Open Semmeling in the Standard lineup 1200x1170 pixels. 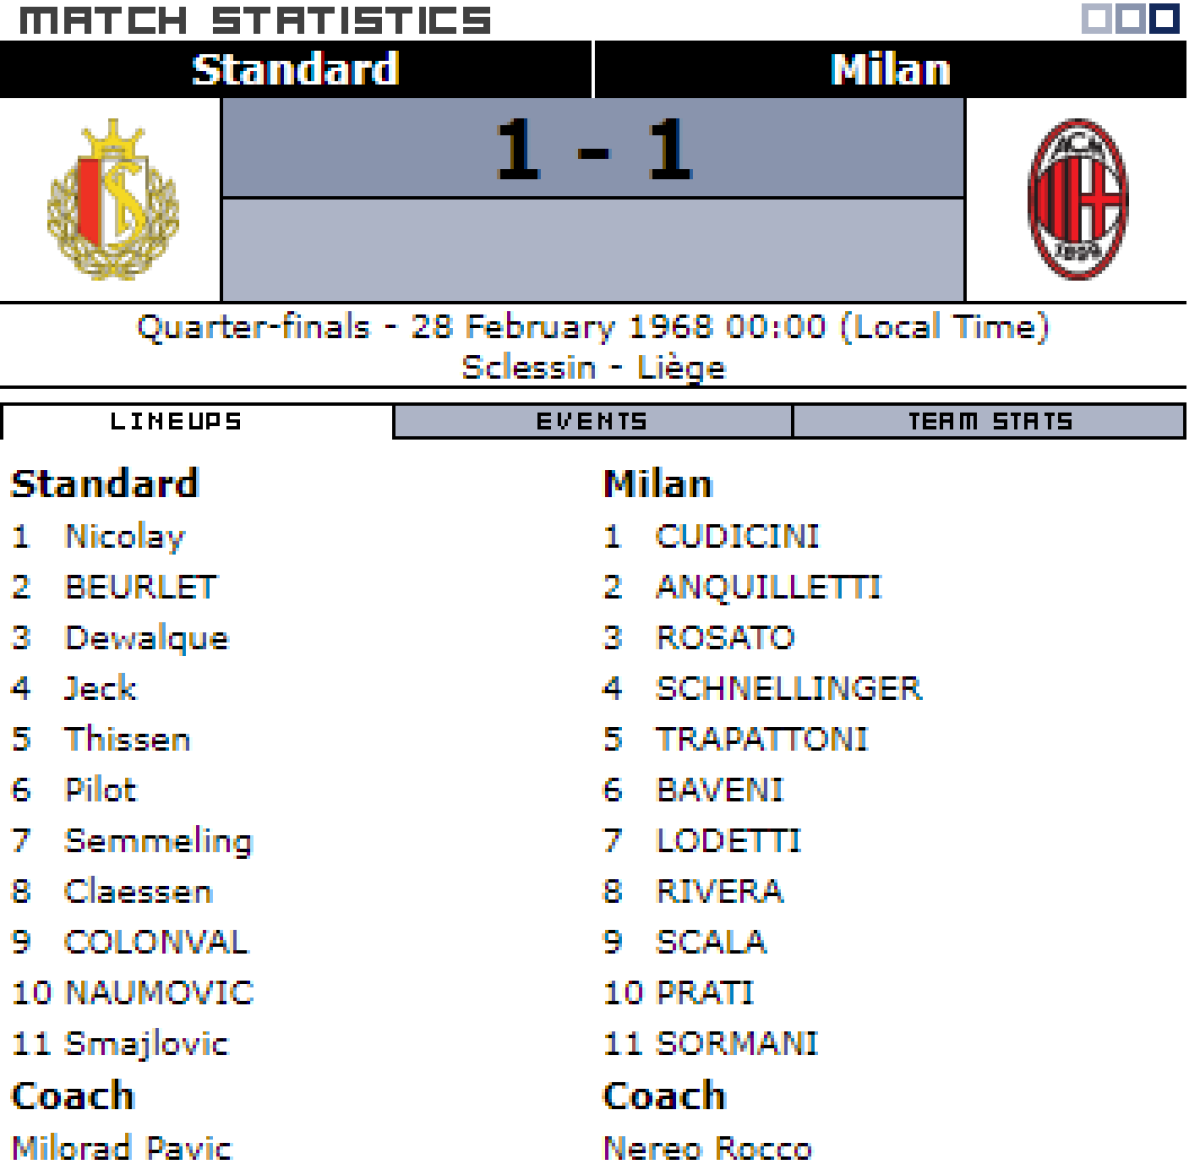pyautogui.click(x=158, y=841)
